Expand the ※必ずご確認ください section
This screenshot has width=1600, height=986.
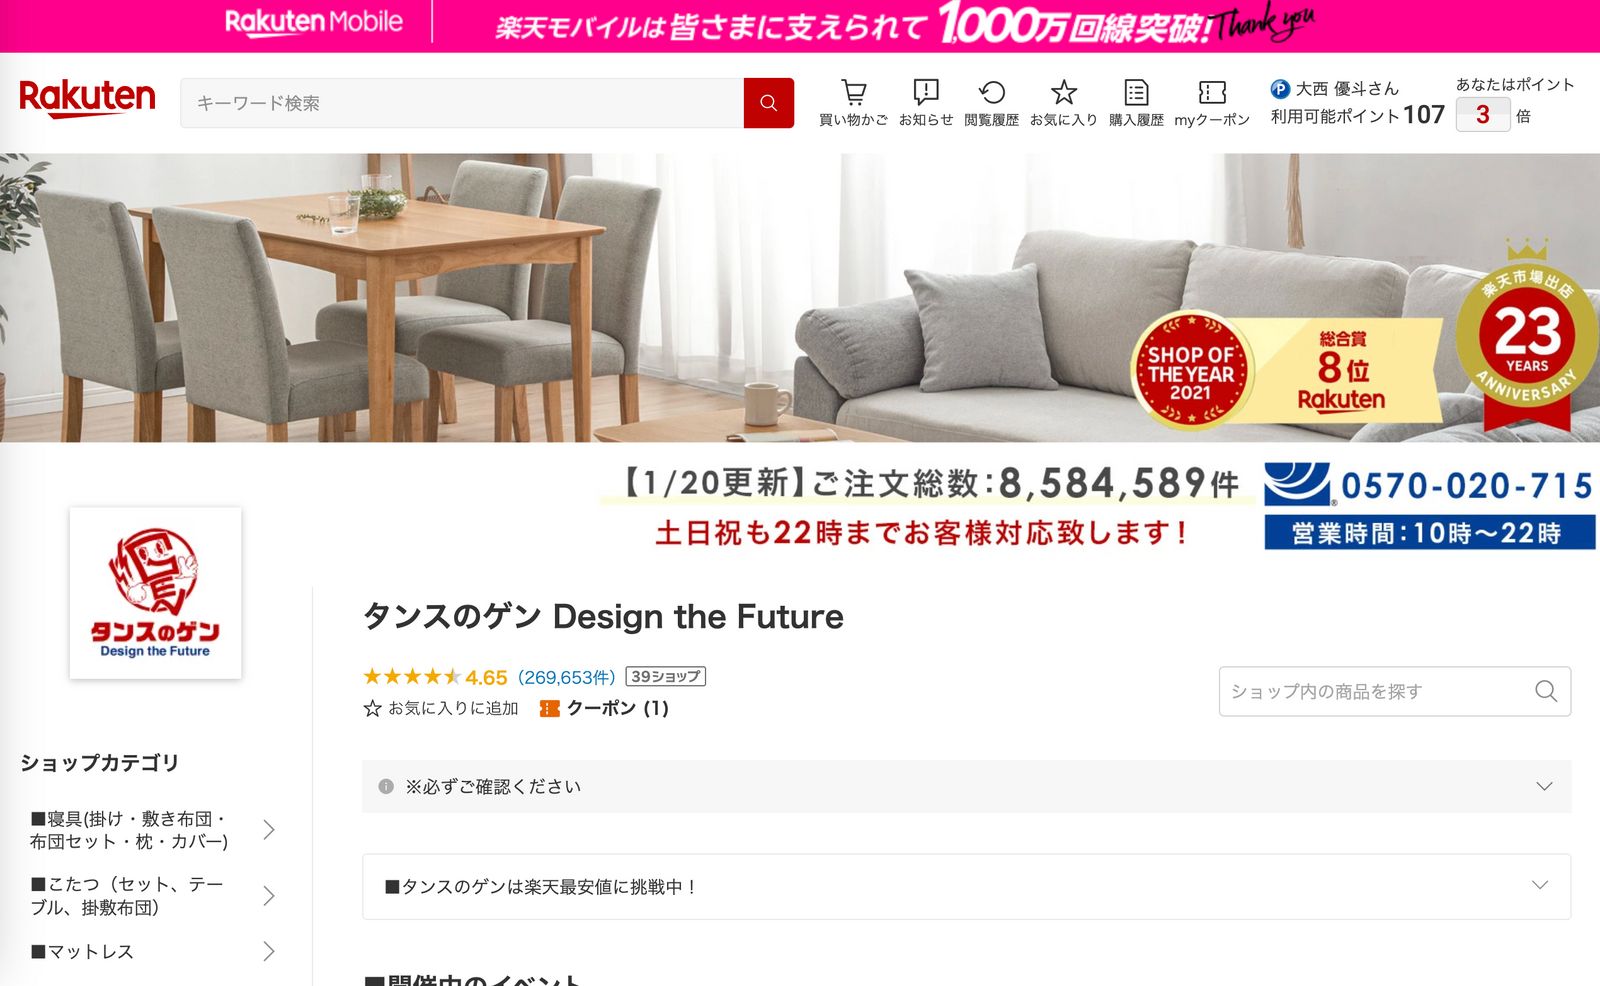[966, 786]
